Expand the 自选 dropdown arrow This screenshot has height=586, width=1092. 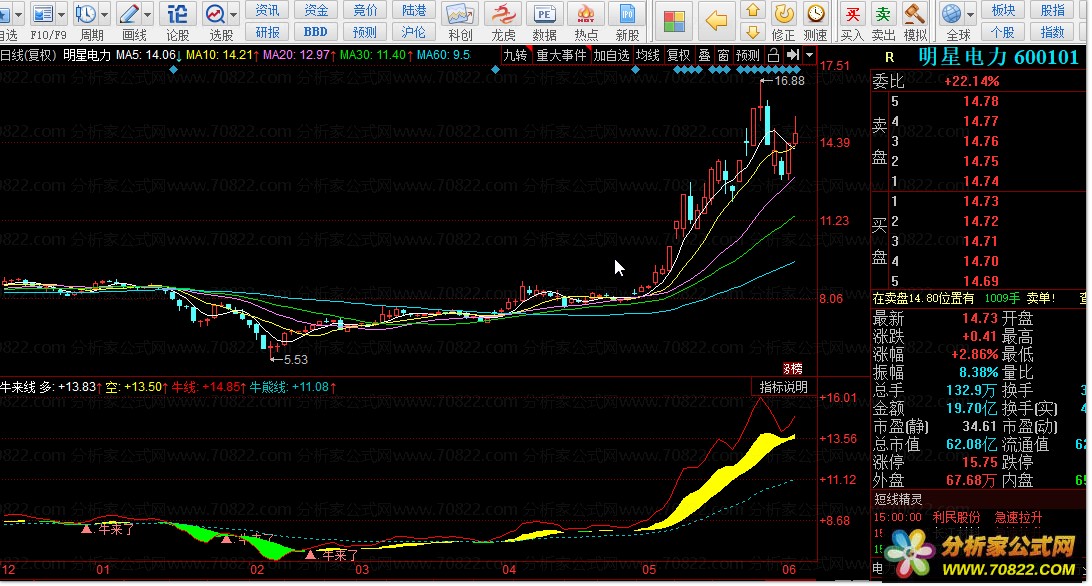coord(17,14)
